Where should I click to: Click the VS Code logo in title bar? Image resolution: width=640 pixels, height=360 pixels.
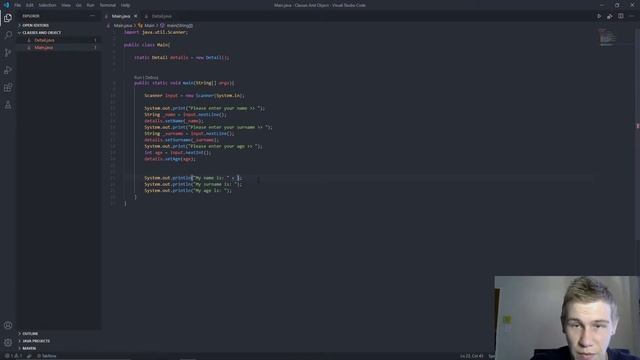pyautogui.click(x=6, y=5)
